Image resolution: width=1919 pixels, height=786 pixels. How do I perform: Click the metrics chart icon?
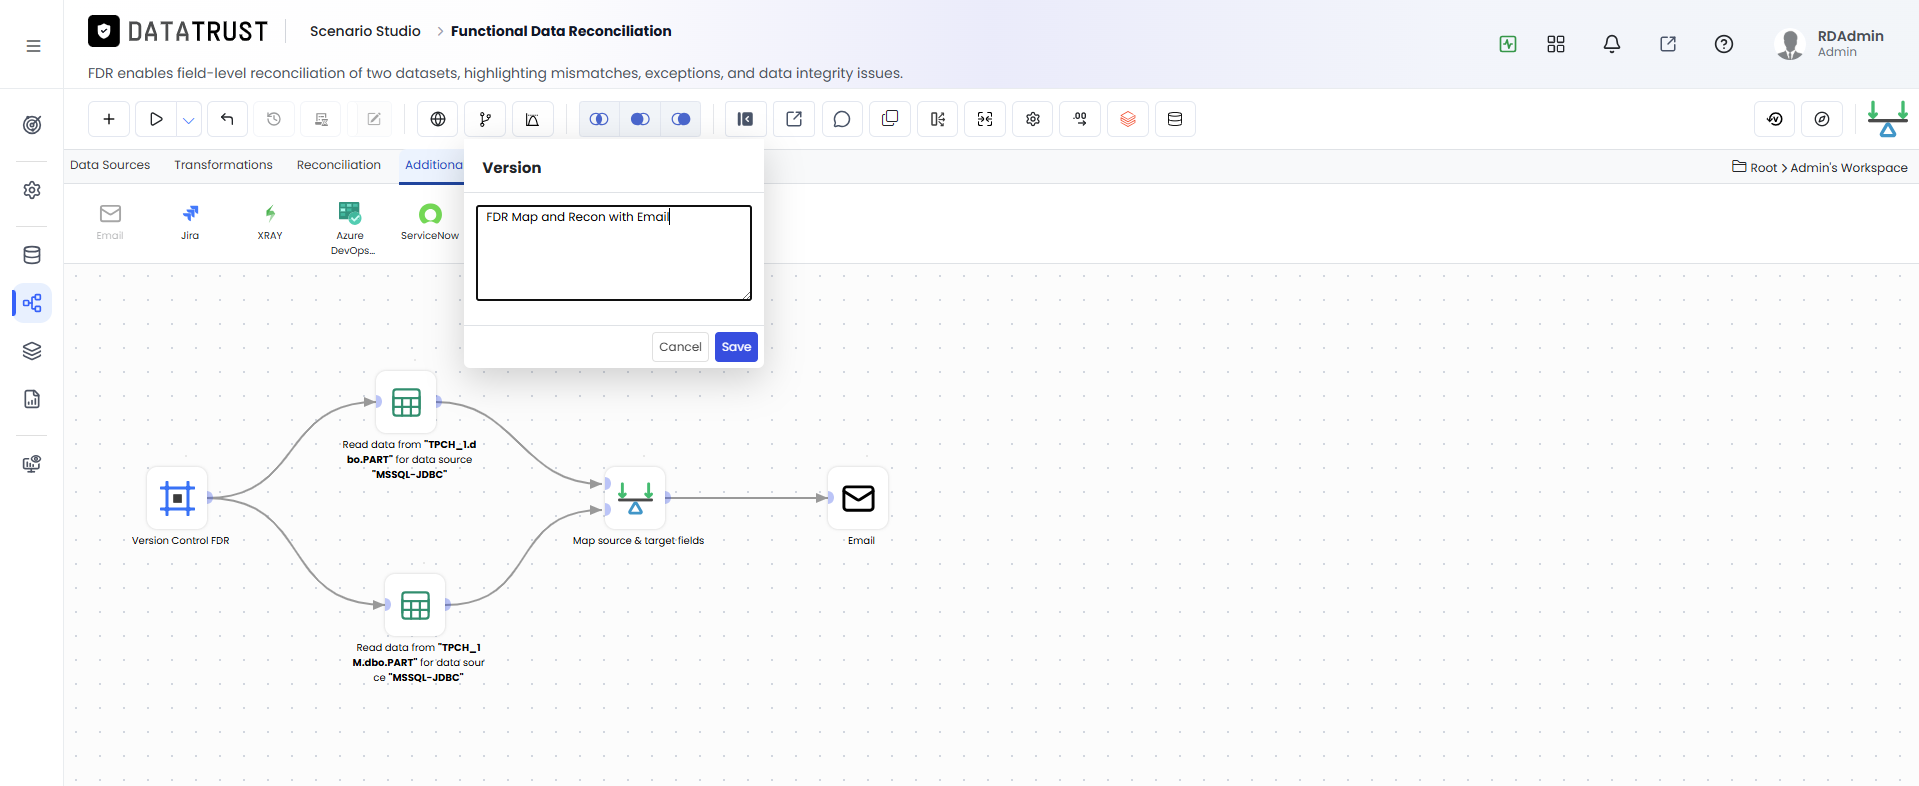(533, 119)
